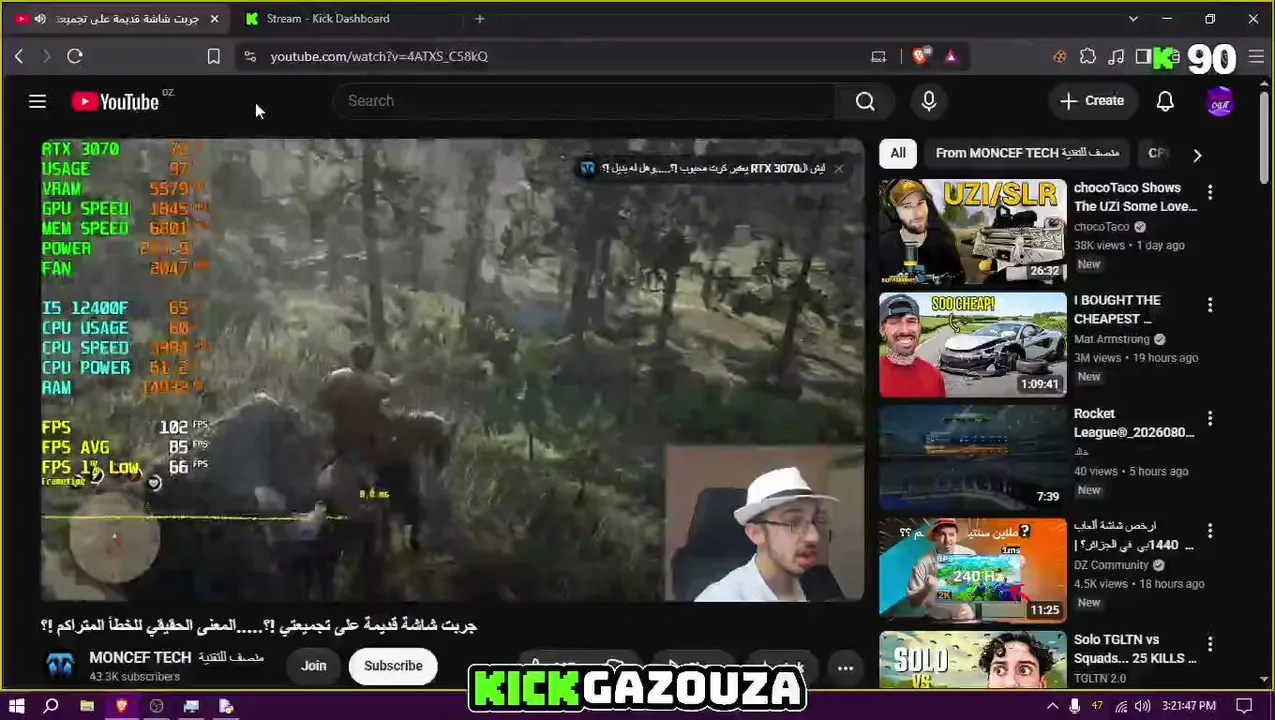This screenshot has width=1275, height=720.
Task: Click the address bar URL
Action: [x=379, y=57]
